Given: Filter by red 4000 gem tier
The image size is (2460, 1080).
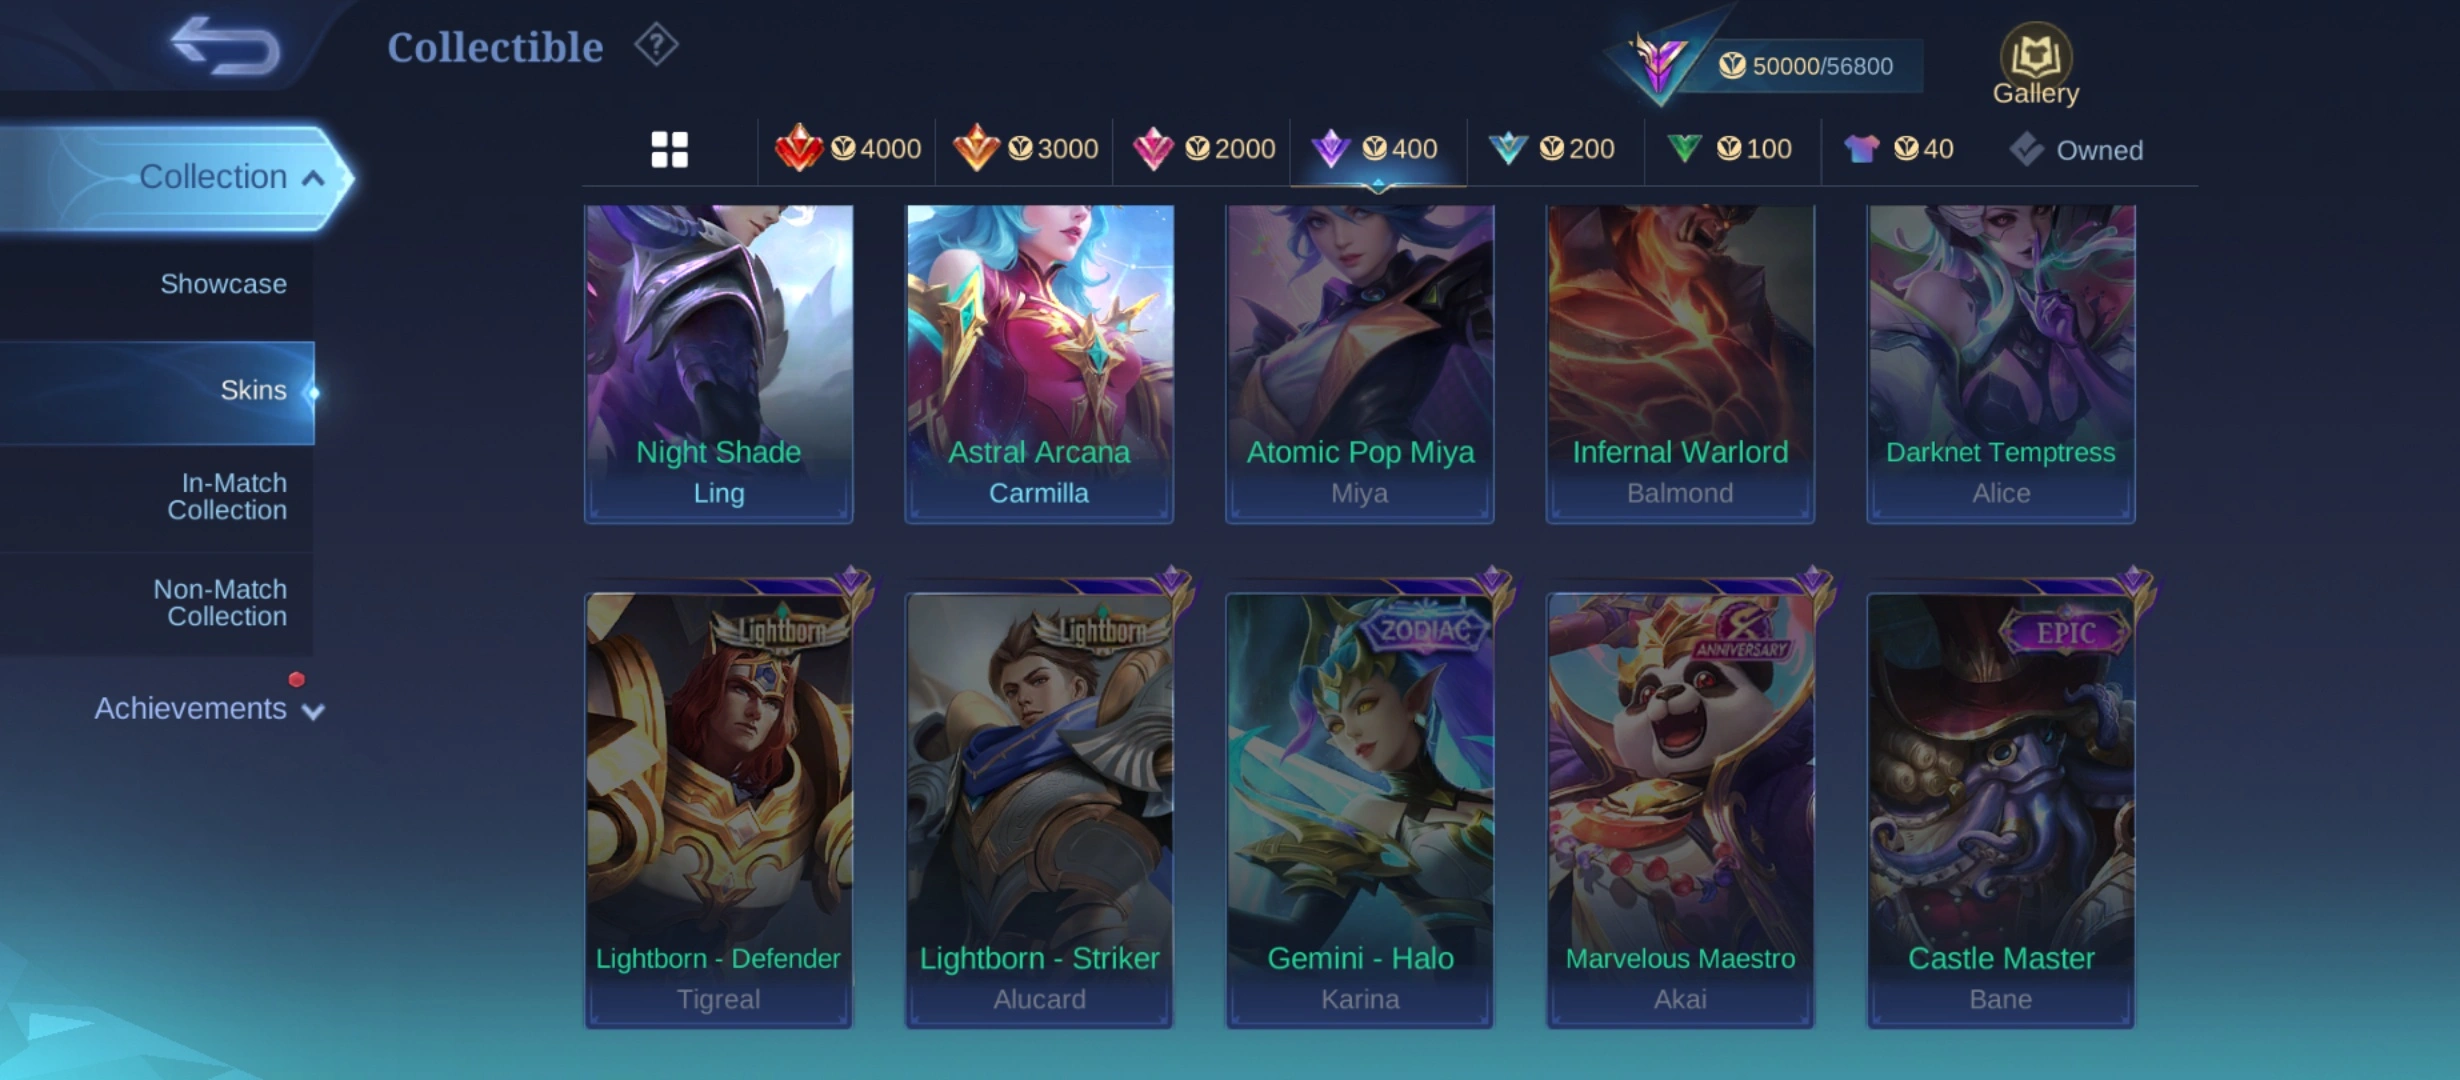Looking at the screenshot, I should pyautogui.click(x=848, y=149).
